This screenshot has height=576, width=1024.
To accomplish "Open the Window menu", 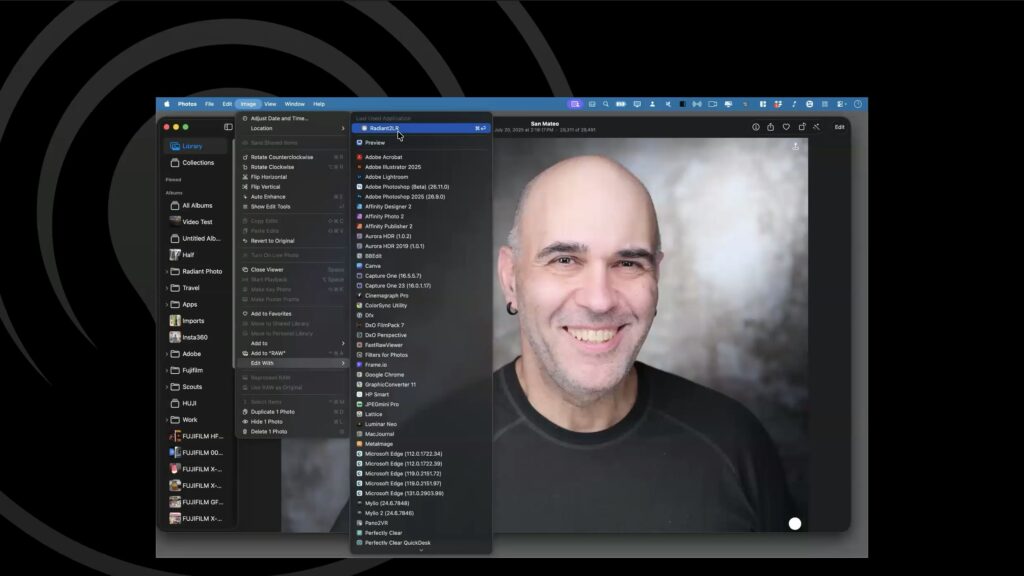I will pos(295,104).
